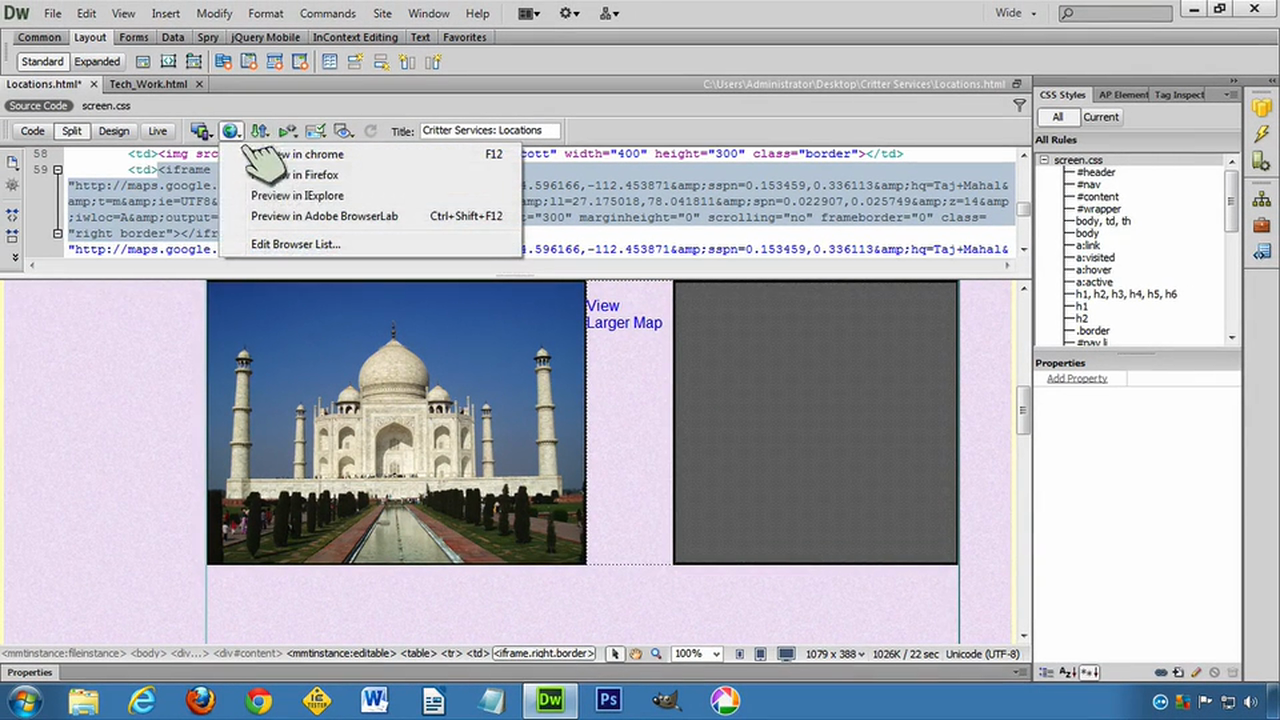Switch to Expanded tables mode
Viewport: 1280px width, 720px height.
tap(96, 61)
